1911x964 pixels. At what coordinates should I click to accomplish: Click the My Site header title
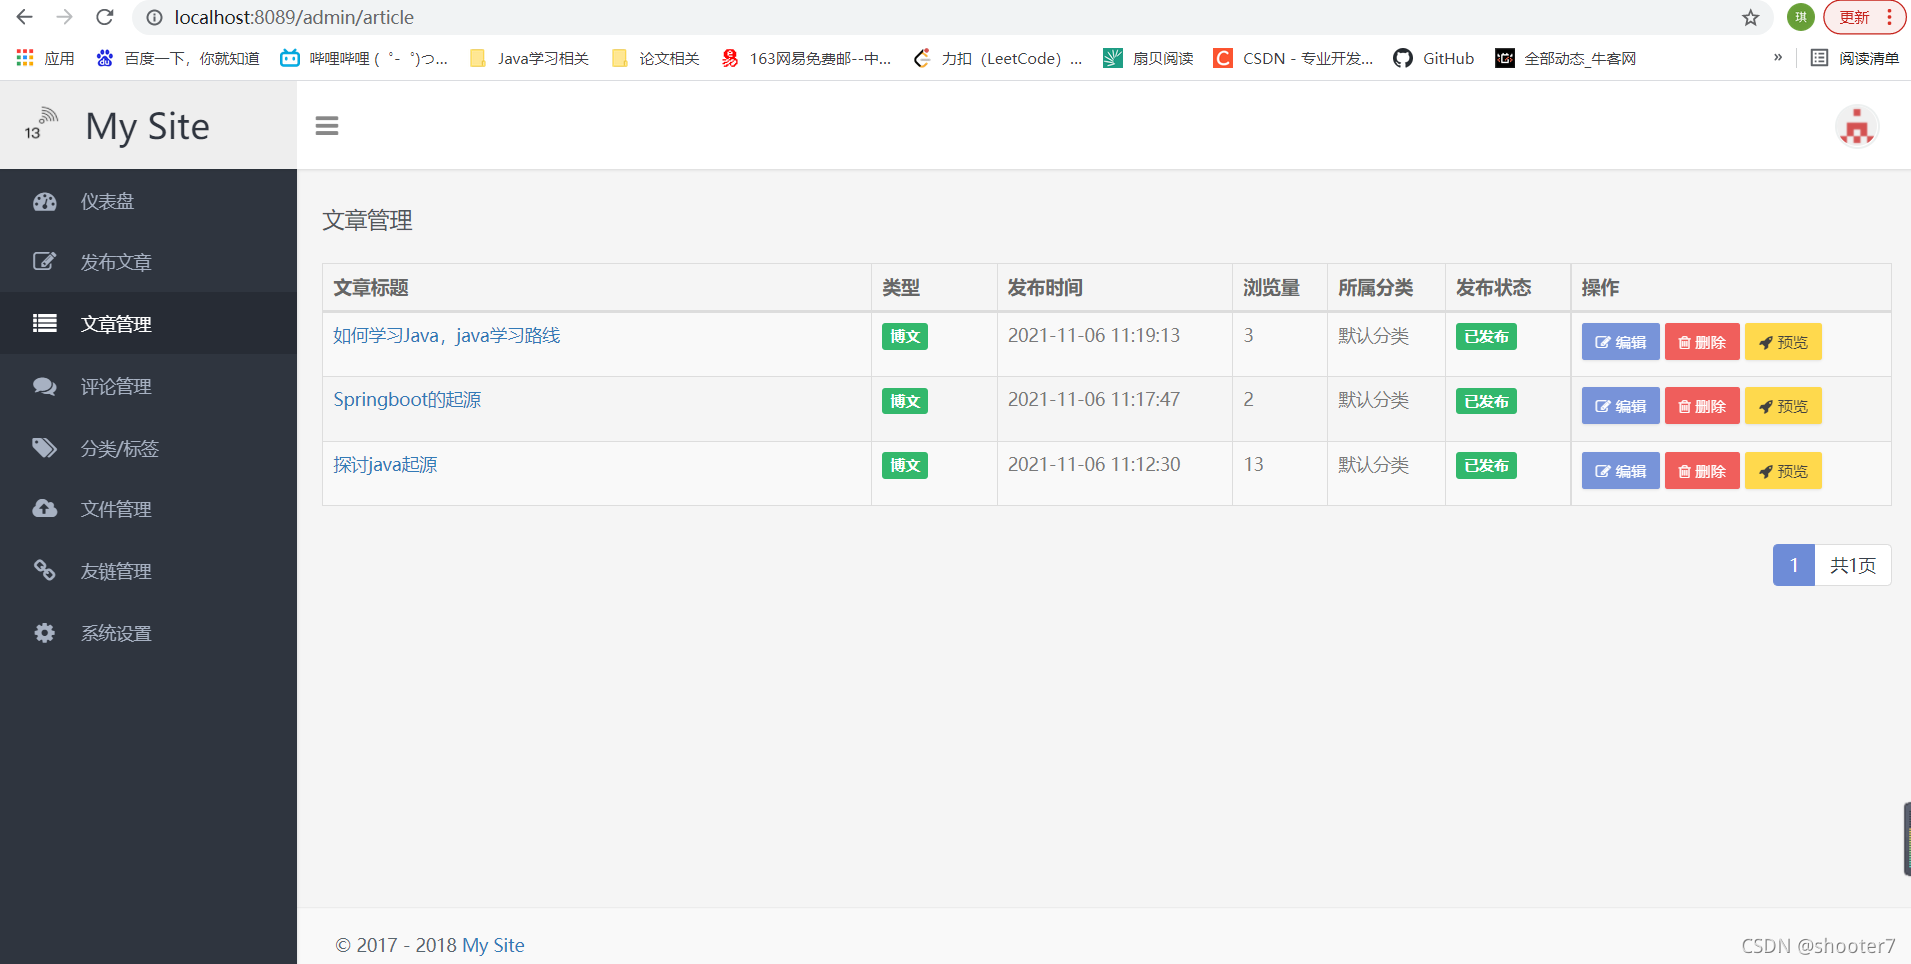click(148, 127)
